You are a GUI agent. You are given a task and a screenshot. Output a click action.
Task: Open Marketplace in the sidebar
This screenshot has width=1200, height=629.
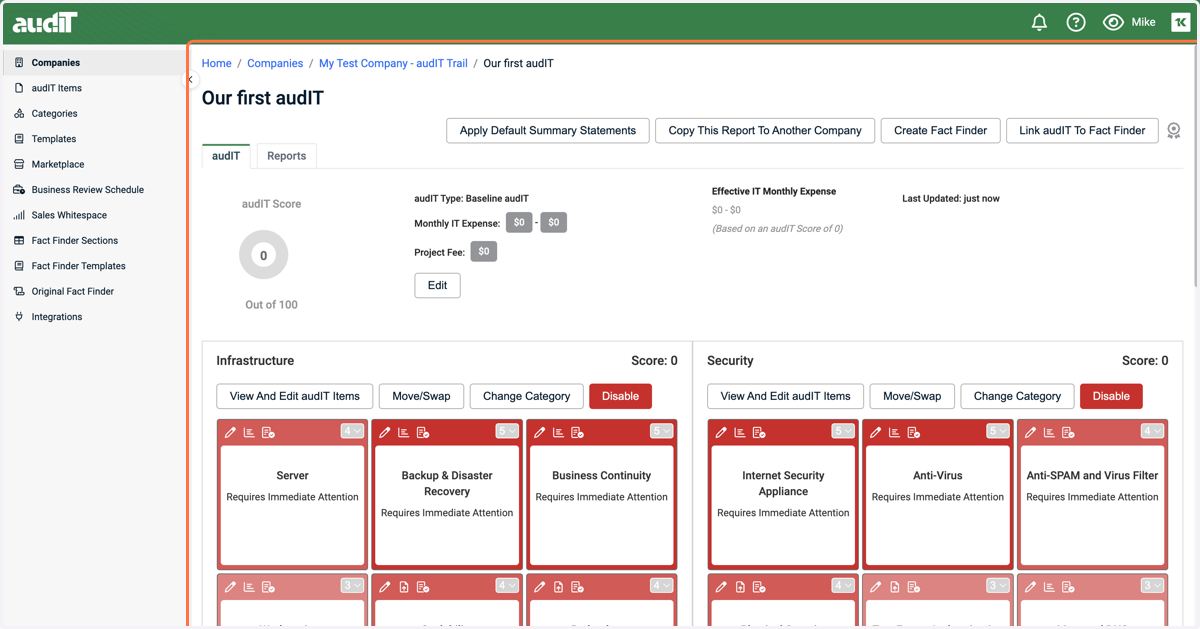[x=93, y=164]
